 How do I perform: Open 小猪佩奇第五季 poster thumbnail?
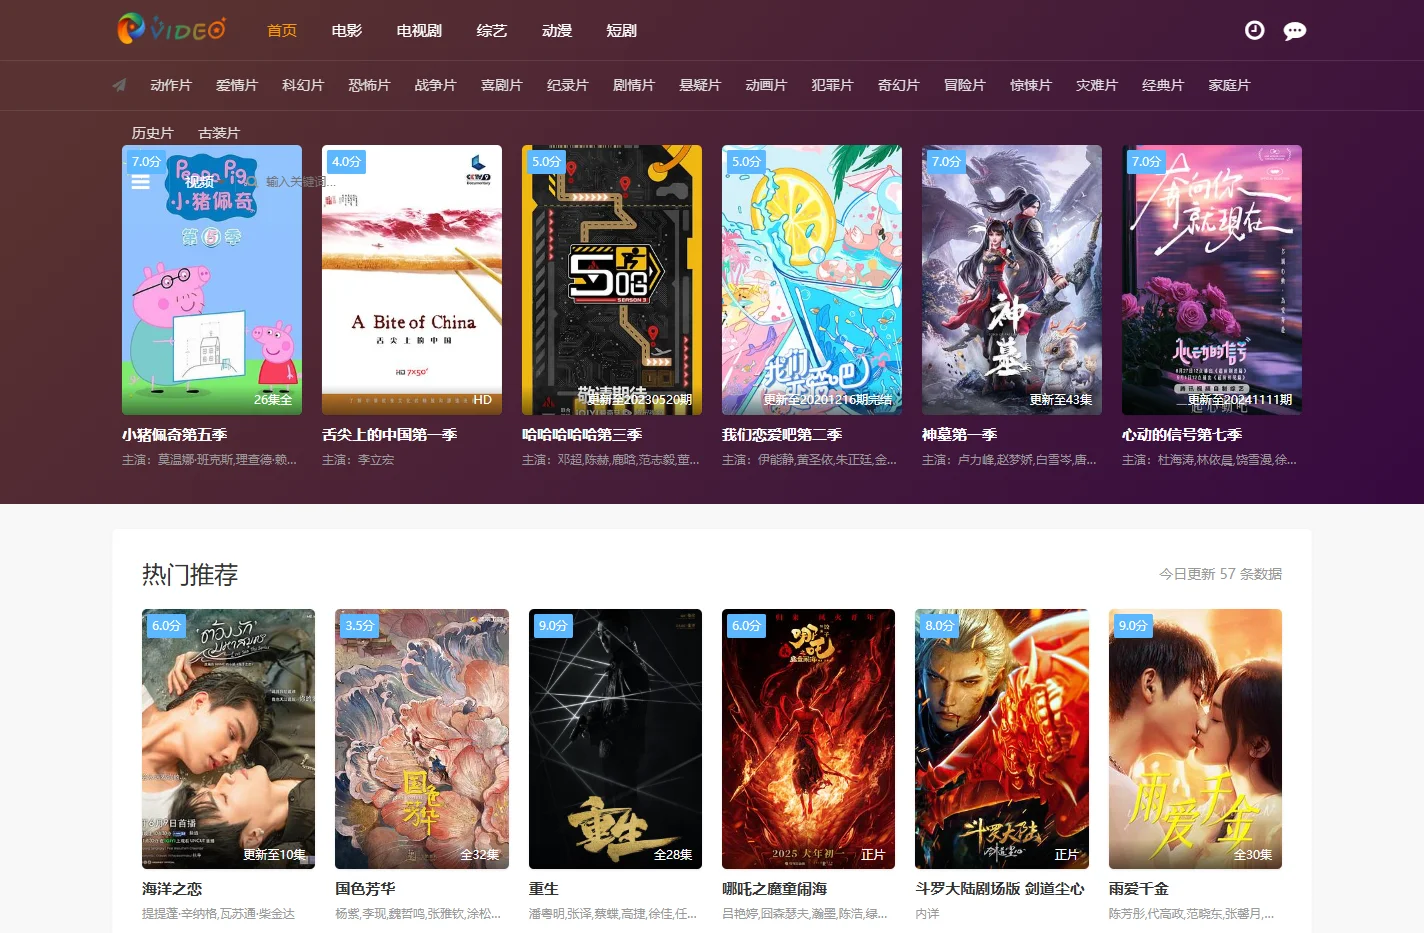pyautogui.click(x=212, y=280)
